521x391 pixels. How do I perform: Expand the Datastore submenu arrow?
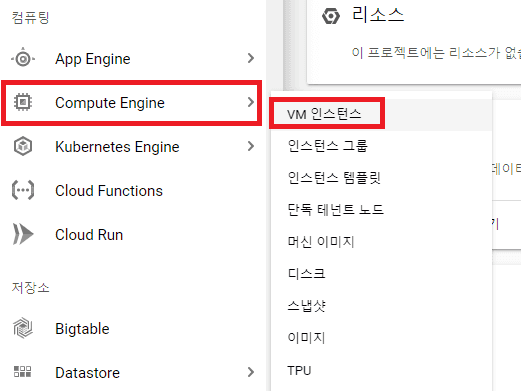(x=251, y=372)
